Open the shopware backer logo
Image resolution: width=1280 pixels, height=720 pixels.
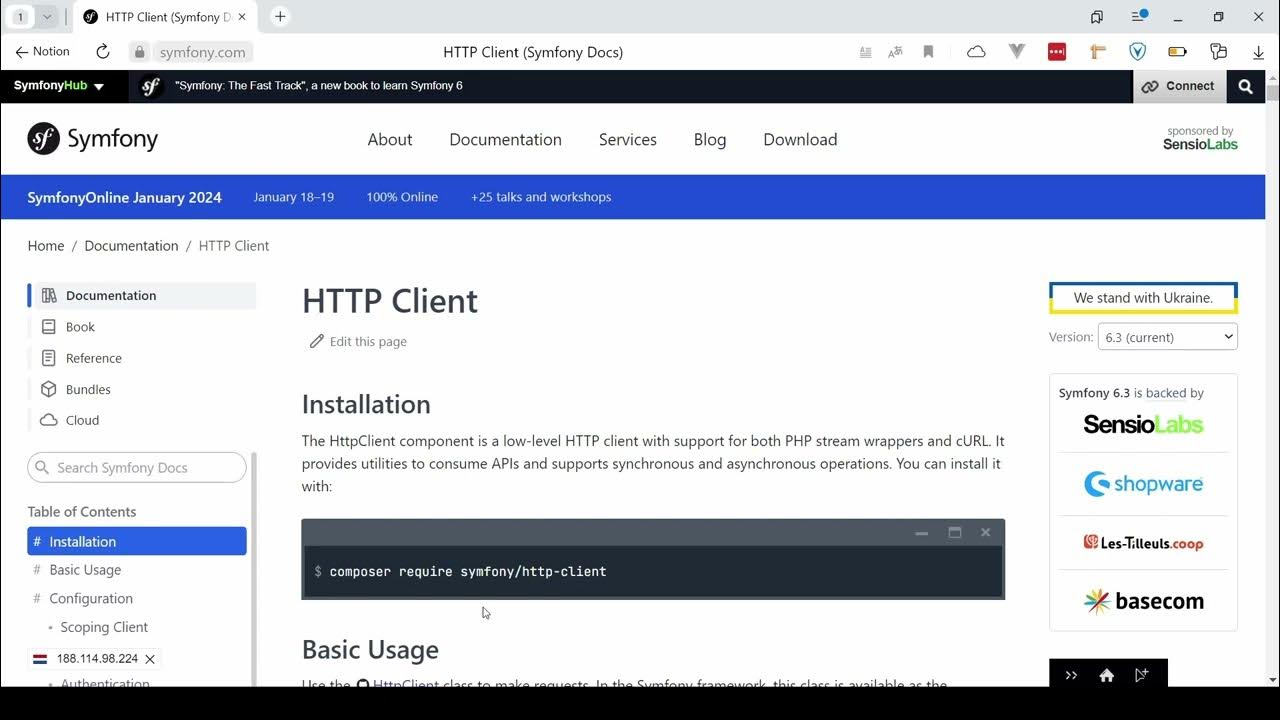pyautogui.click(x=1143, y=484)
